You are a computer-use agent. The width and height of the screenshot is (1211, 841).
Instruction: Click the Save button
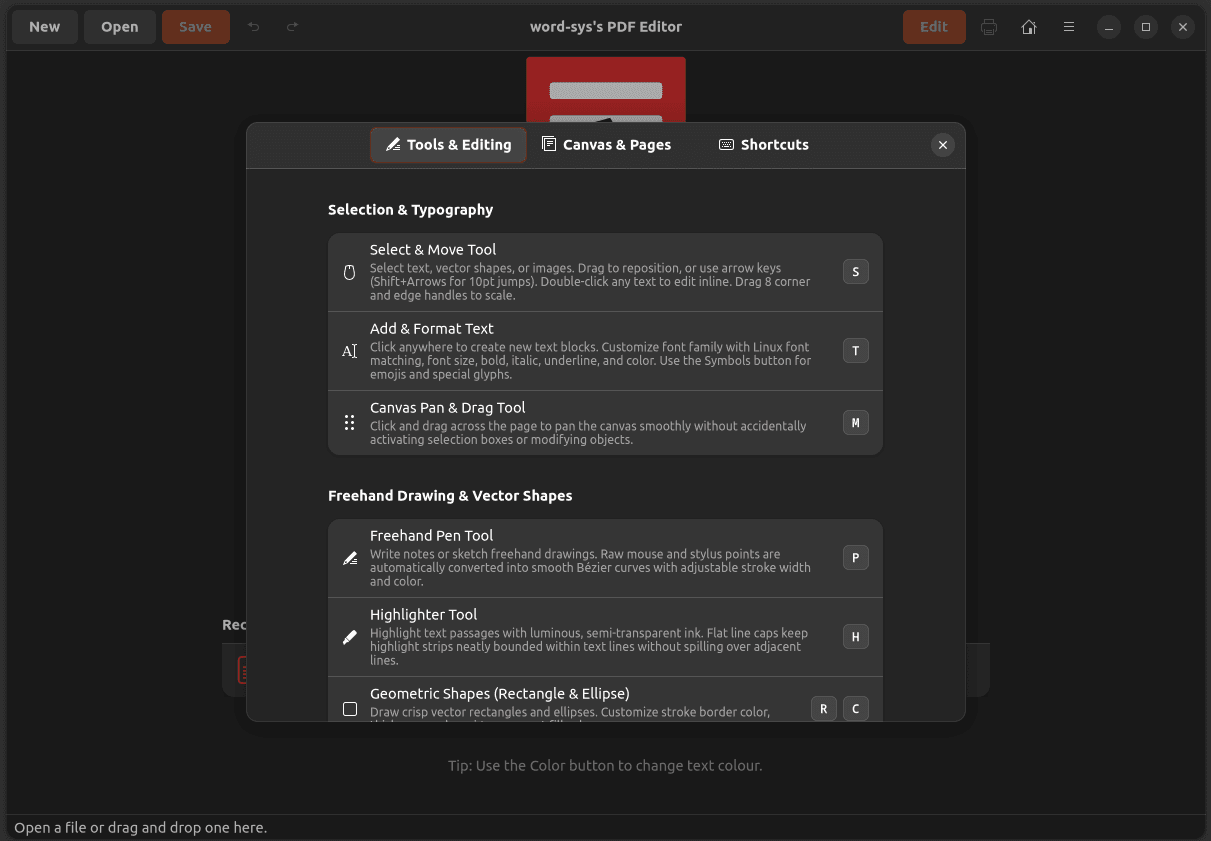pos(195,27)
